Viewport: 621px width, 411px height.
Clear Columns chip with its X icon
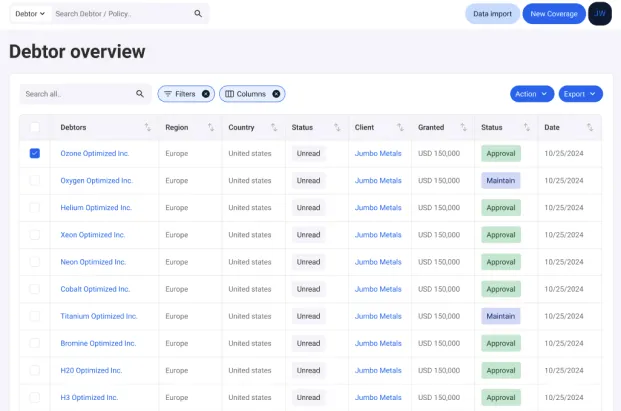coord(276,94)
